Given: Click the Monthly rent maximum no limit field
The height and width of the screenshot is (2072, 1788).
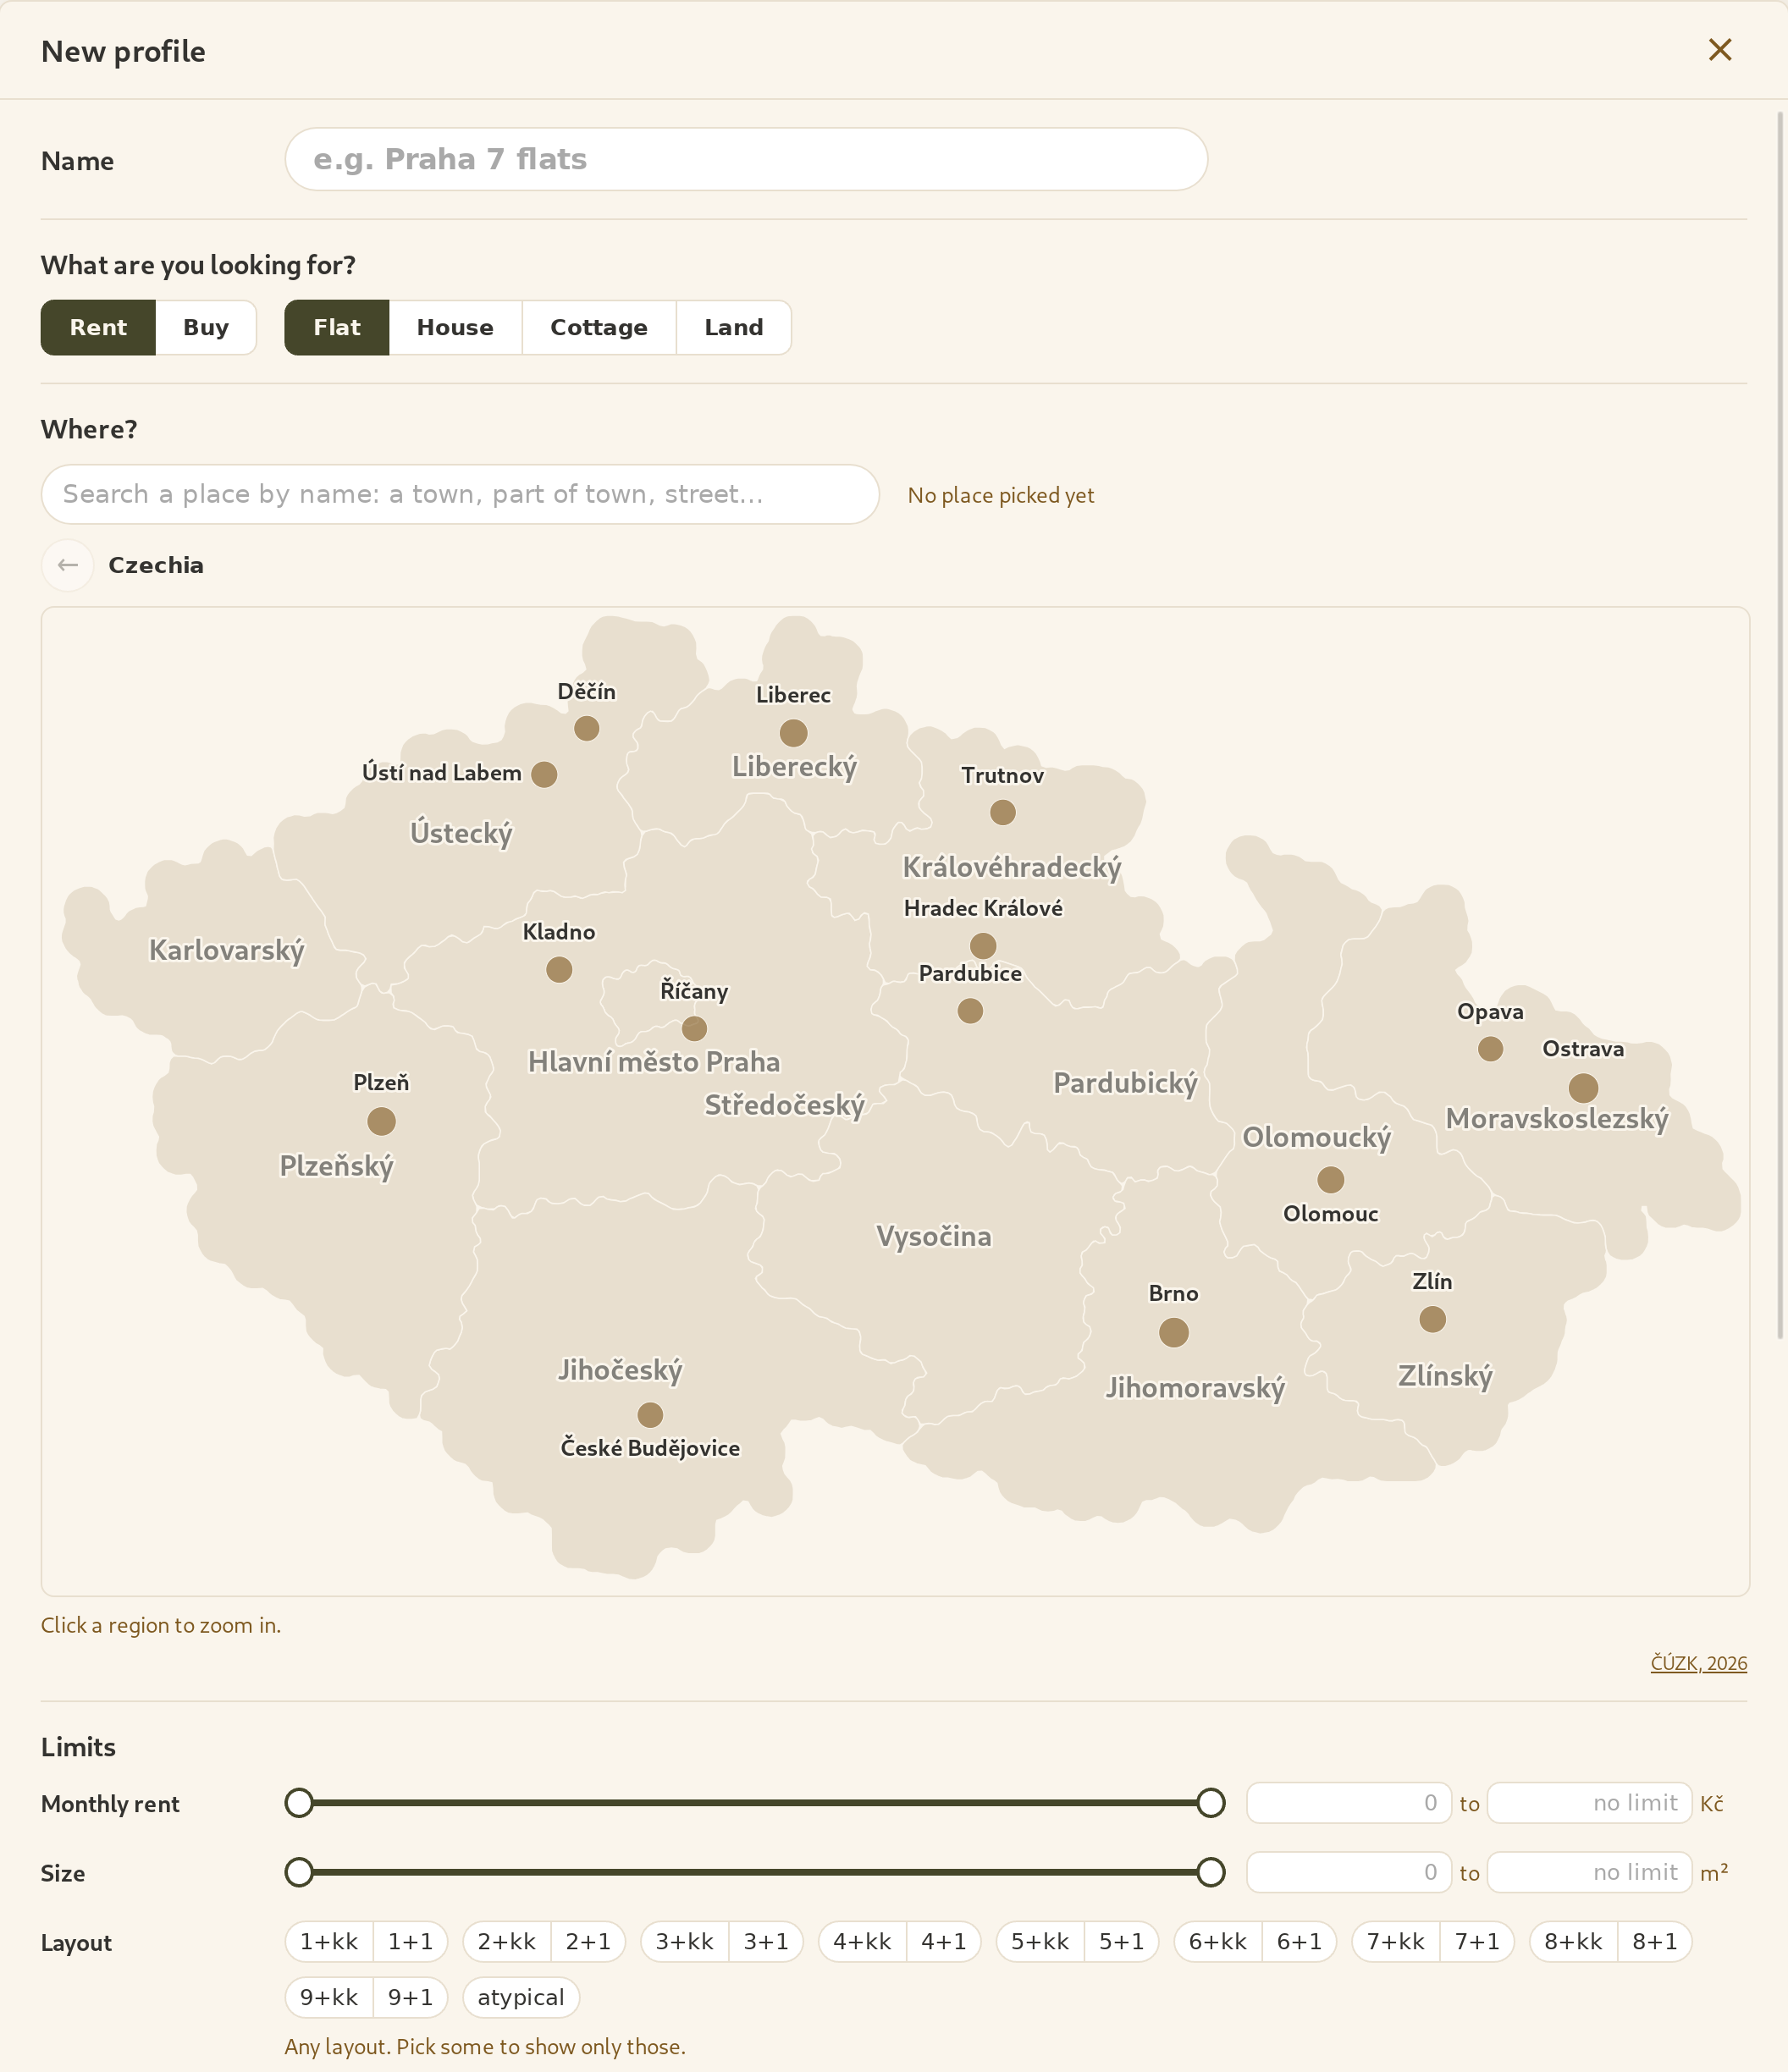Looking at the screenshot, I should 1589,1803.
